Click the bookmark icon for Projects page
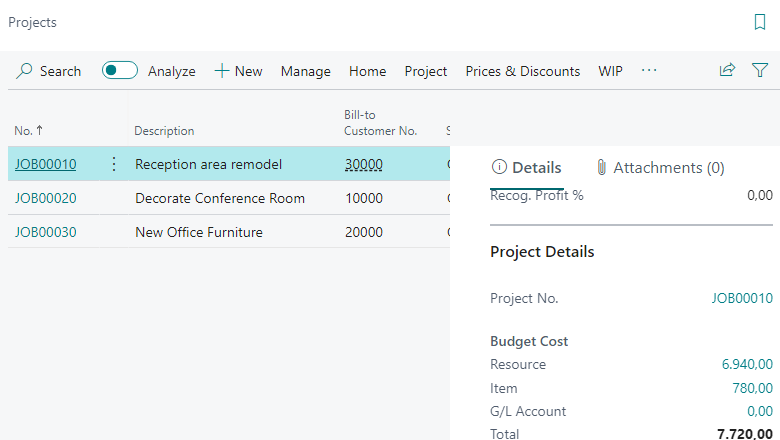Viewport: 780px width, 440px height. 760,22
